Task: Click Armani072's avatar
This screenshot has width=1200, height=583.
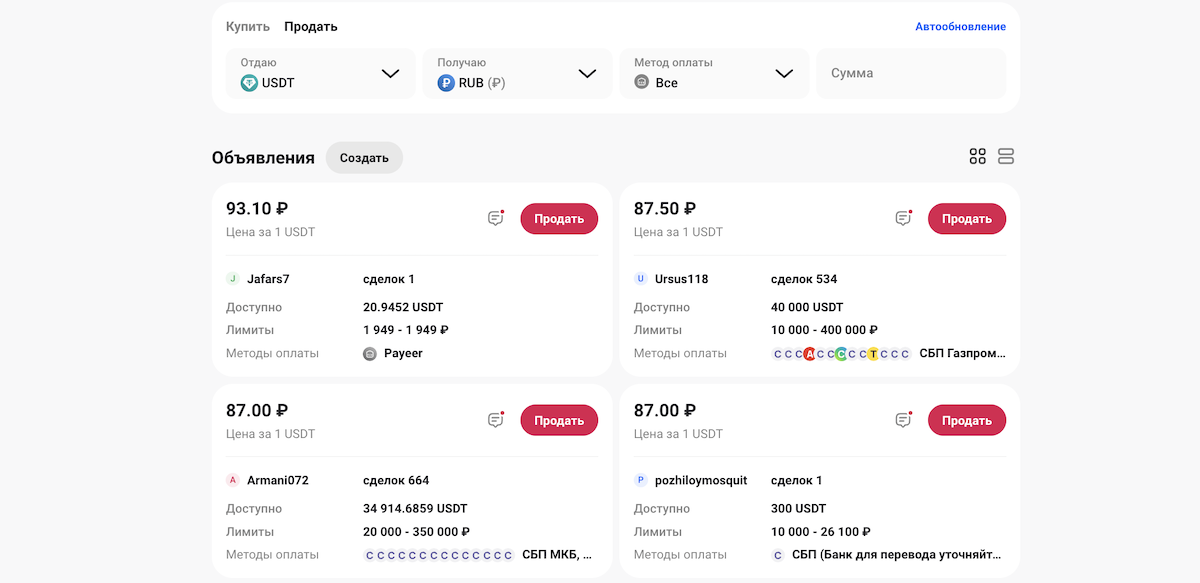Action: click(x=231, y=480)
